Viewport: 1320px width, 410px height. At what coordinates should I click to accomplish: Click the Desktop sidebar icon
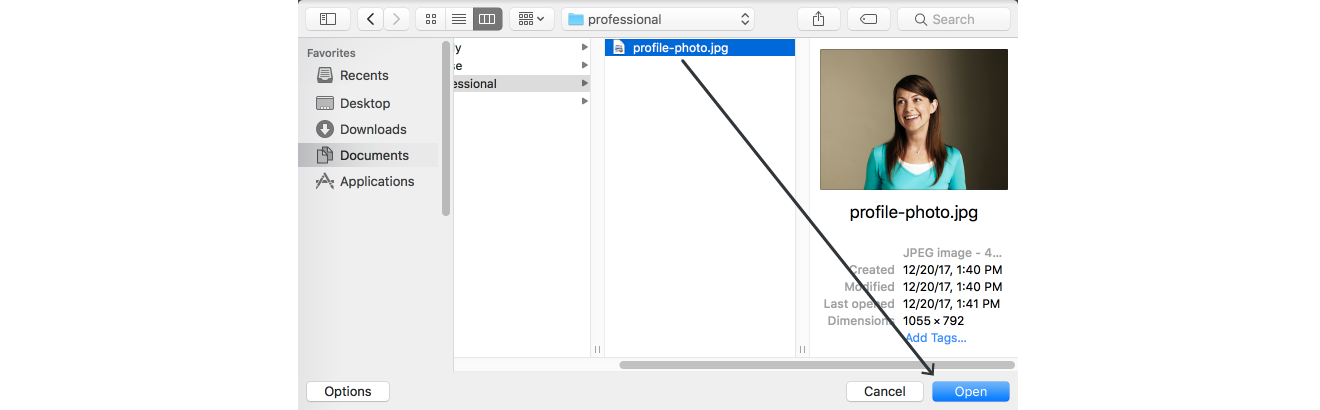(324, 103)
